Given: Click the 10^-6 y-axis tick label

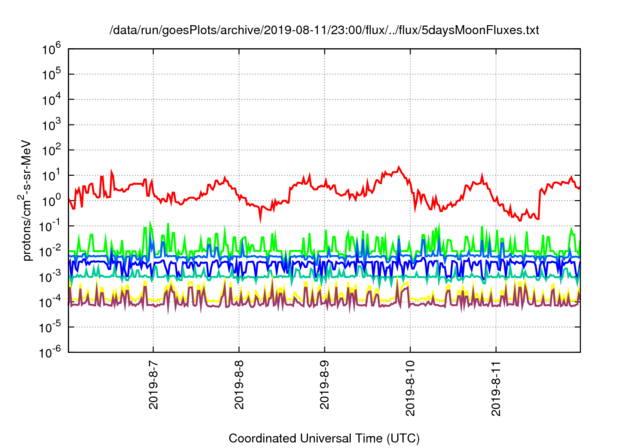Looking at the screenshot, I should (51, 353).
